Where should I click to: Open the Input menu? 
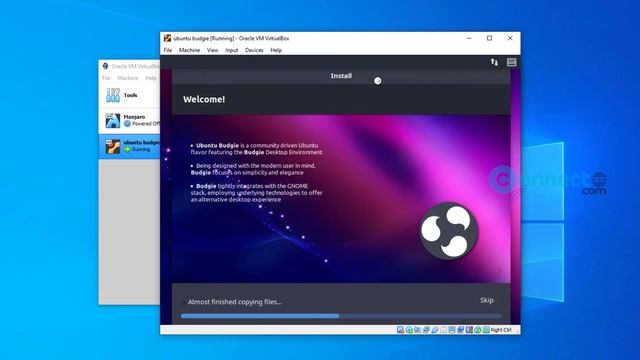pyautogui.click(x=231, y=50)
